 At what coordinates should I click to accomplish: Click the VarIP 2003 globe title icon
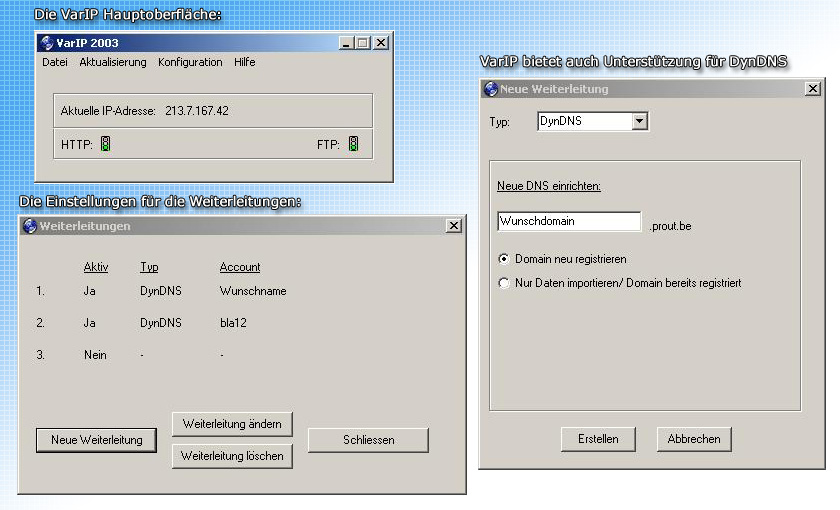[47, 43]
